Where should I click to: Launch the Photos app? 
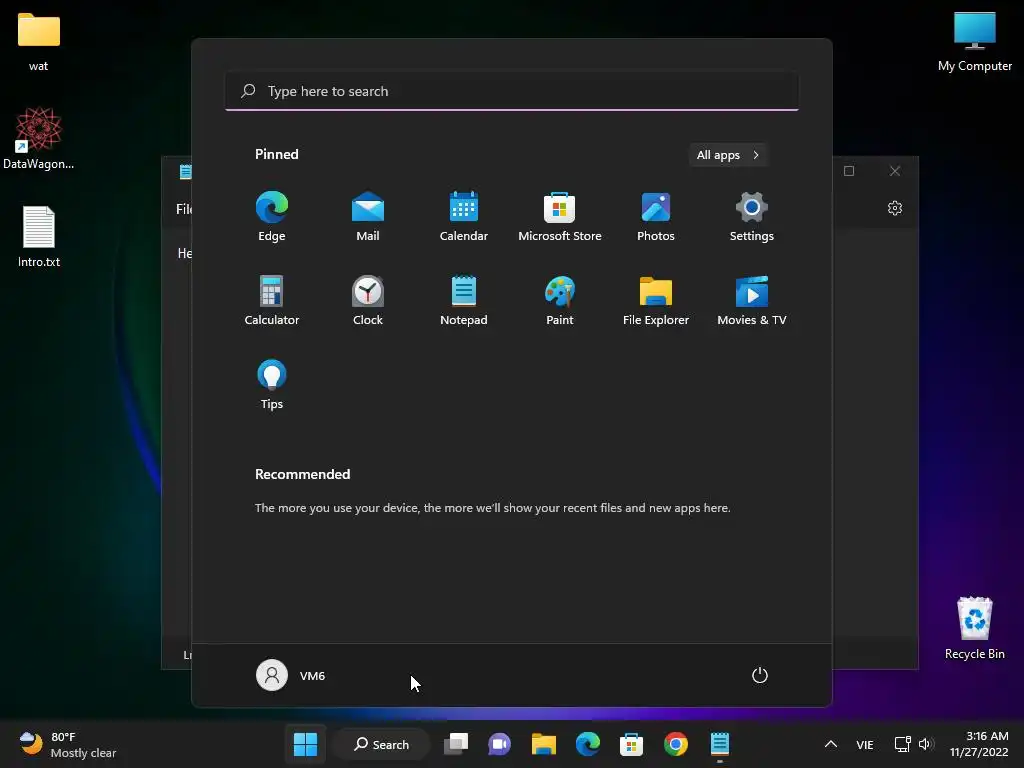coord(656,216)
